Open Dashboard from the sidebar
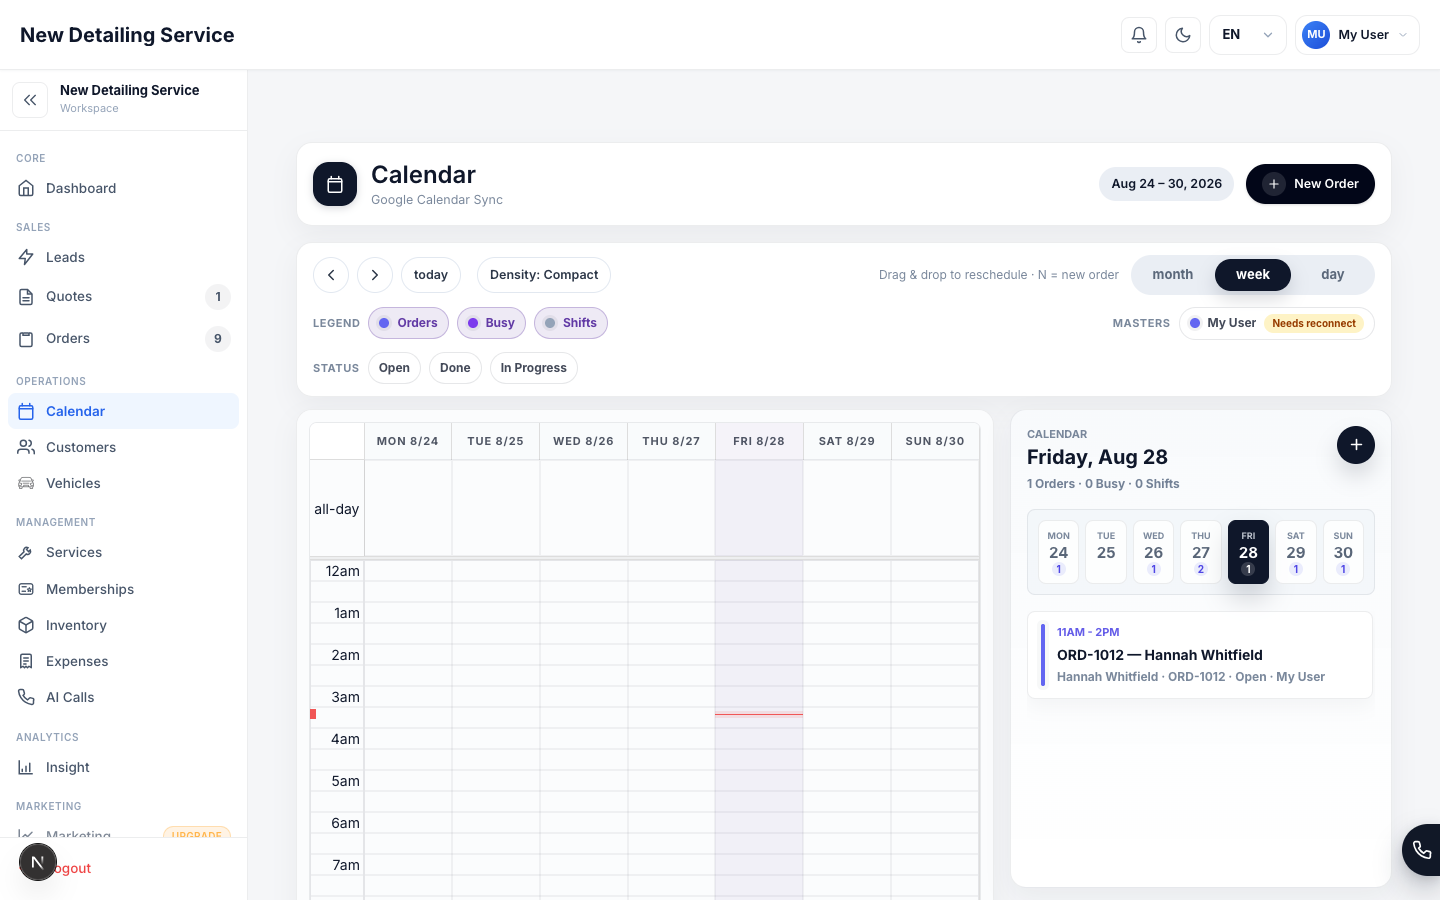Image resolution: width=1440 pixels, height=900 pixels. click(123, 188)
